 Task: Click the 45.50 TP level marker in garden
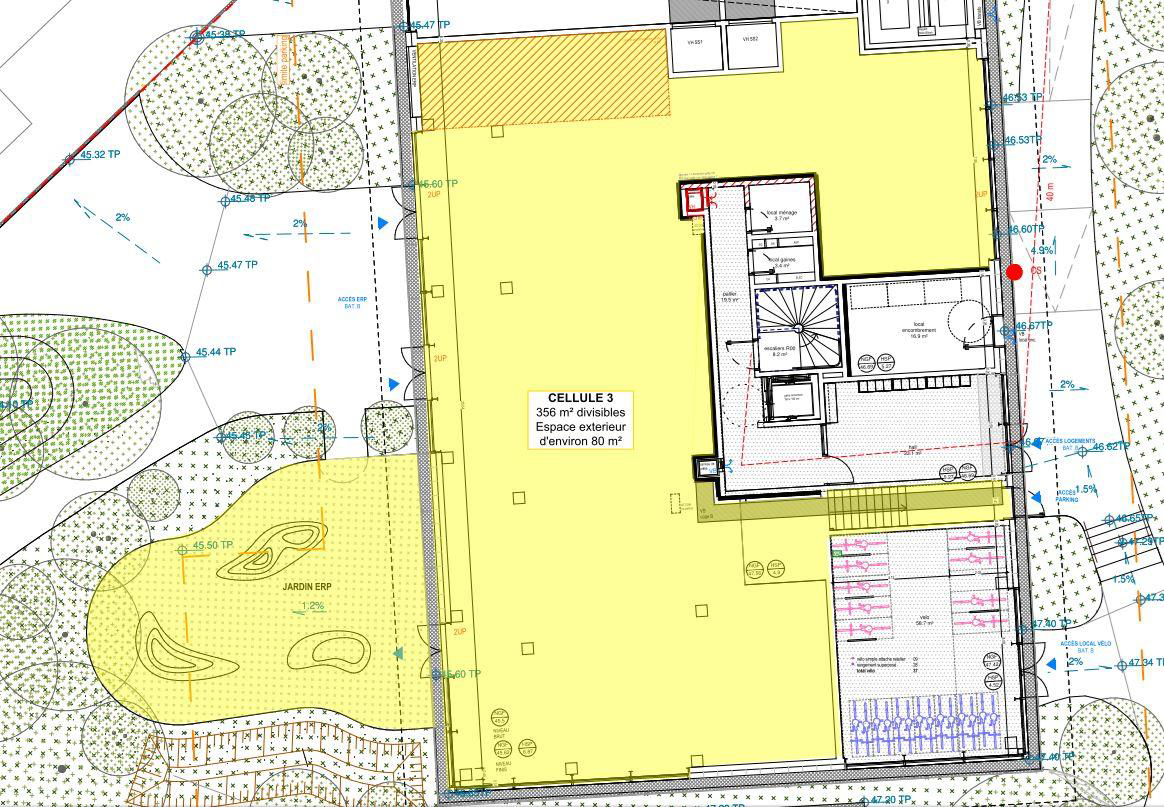(183, 549)
